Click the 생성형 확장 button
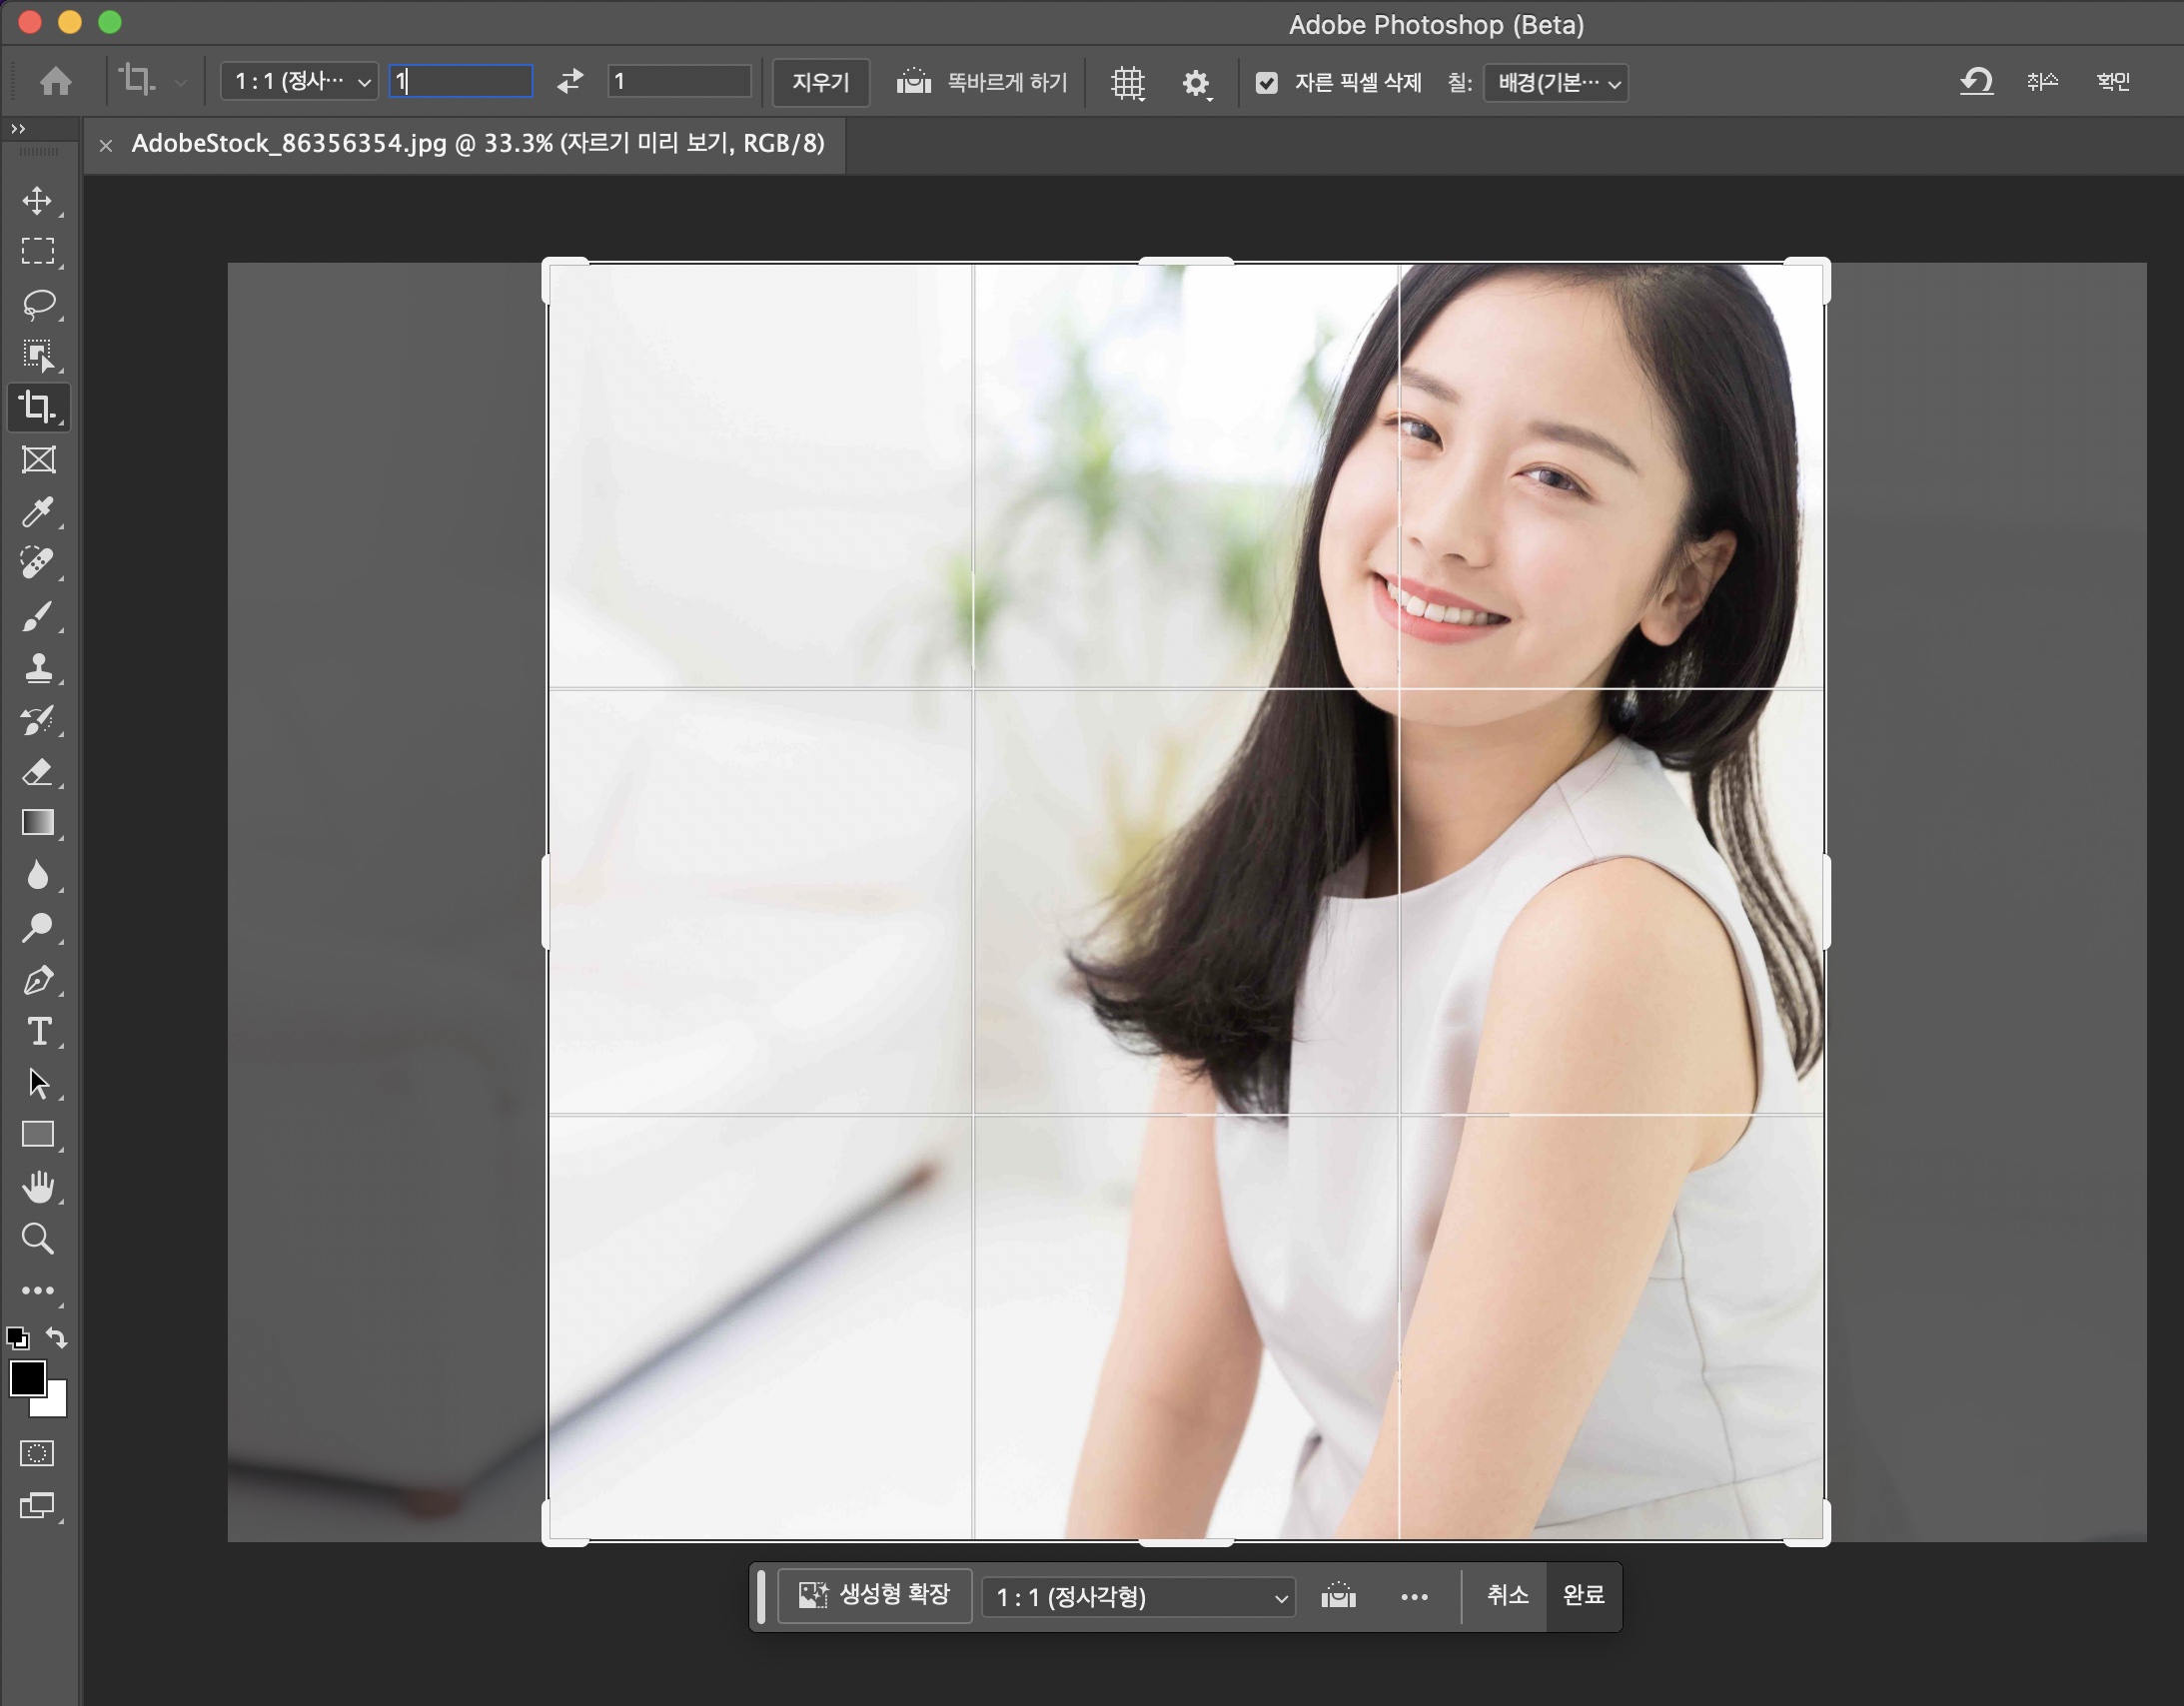Image resolution: width=2184 pixels, height=1706 pixels. point(874,1595)
